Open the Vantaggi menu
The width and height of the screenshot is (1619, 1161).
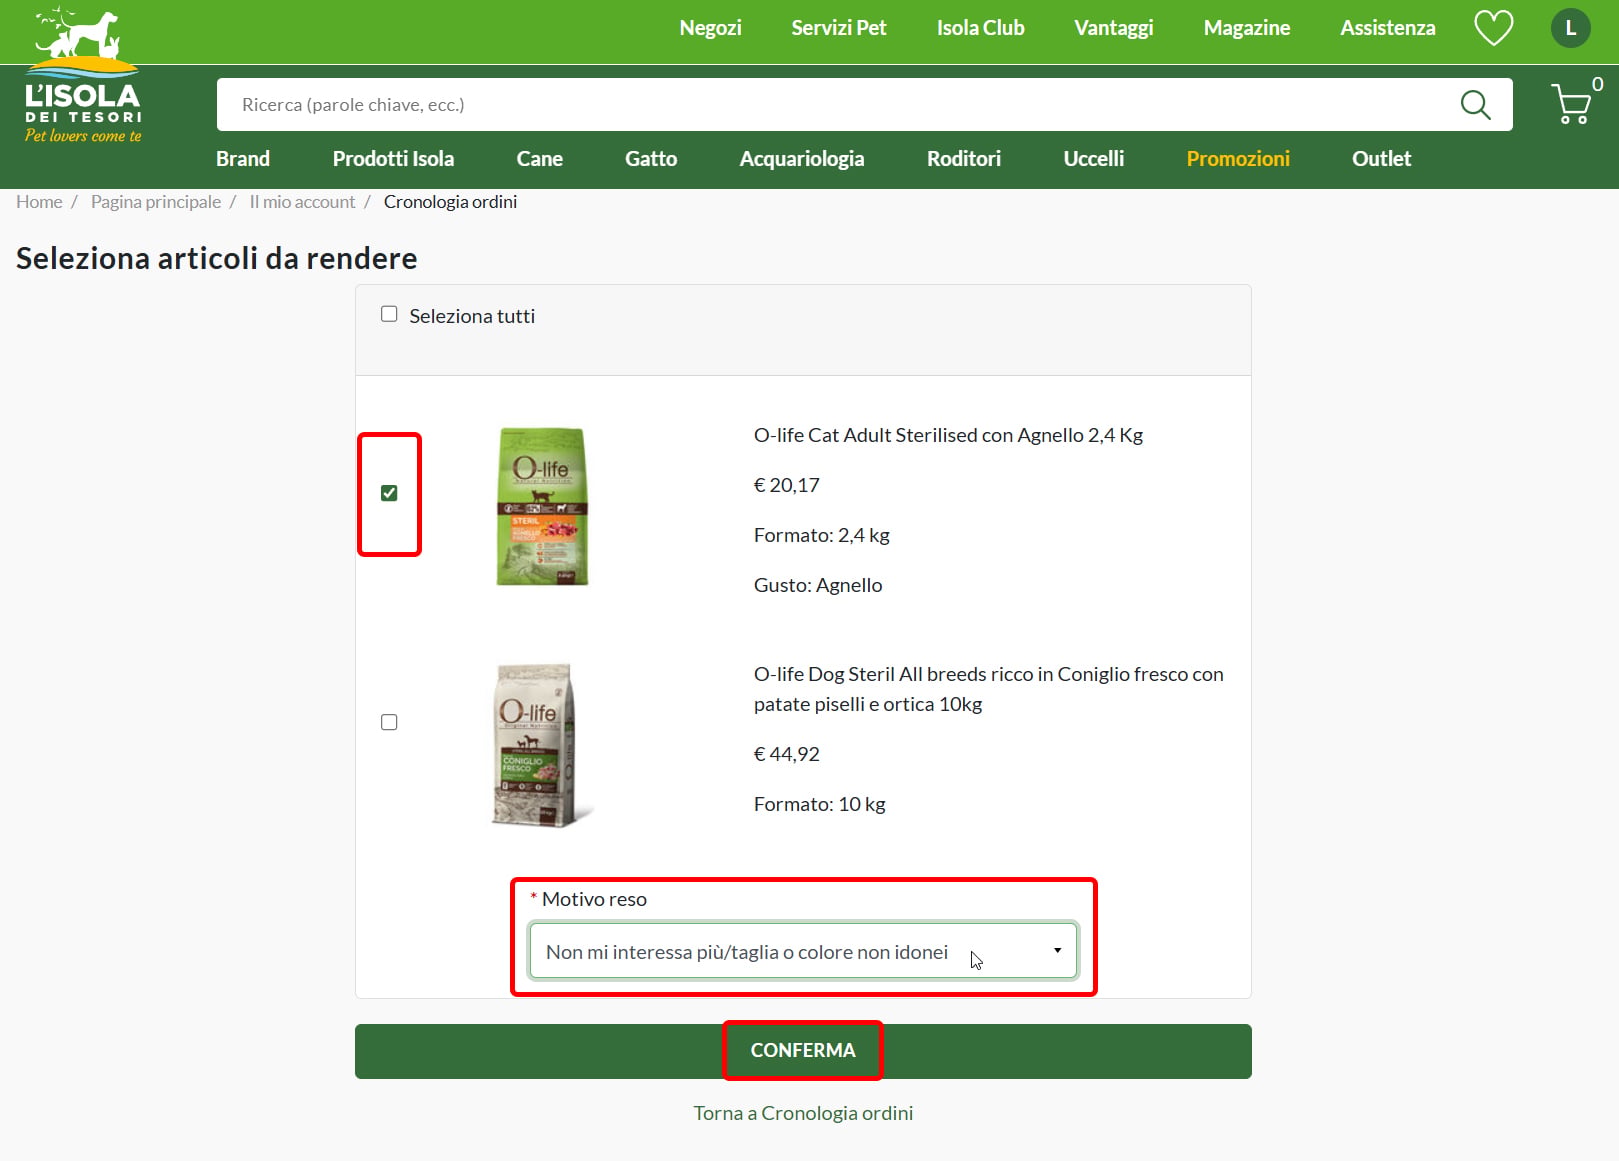(x=1114, y=28)
